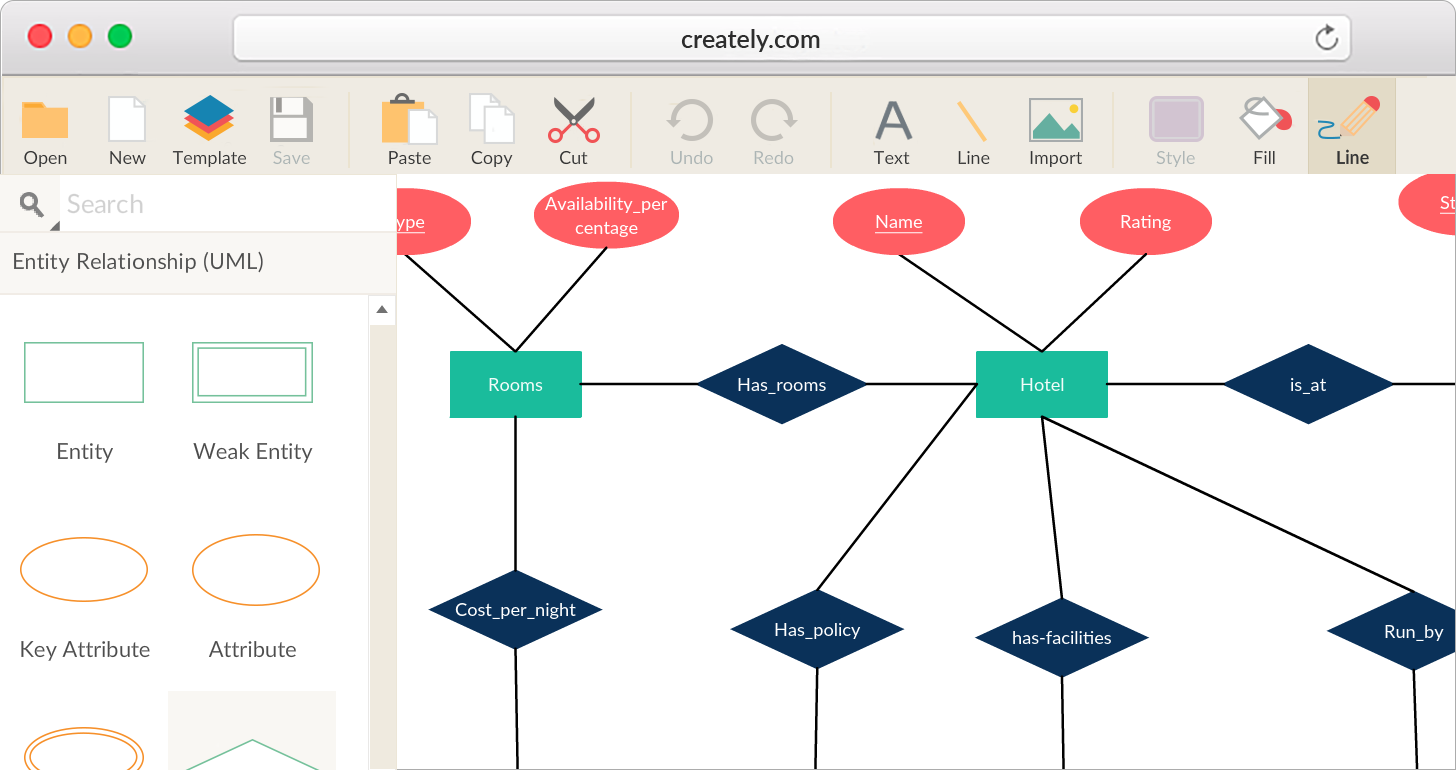
Task: Open the Fill paint bucket tool
Action: click(1264, 120)
